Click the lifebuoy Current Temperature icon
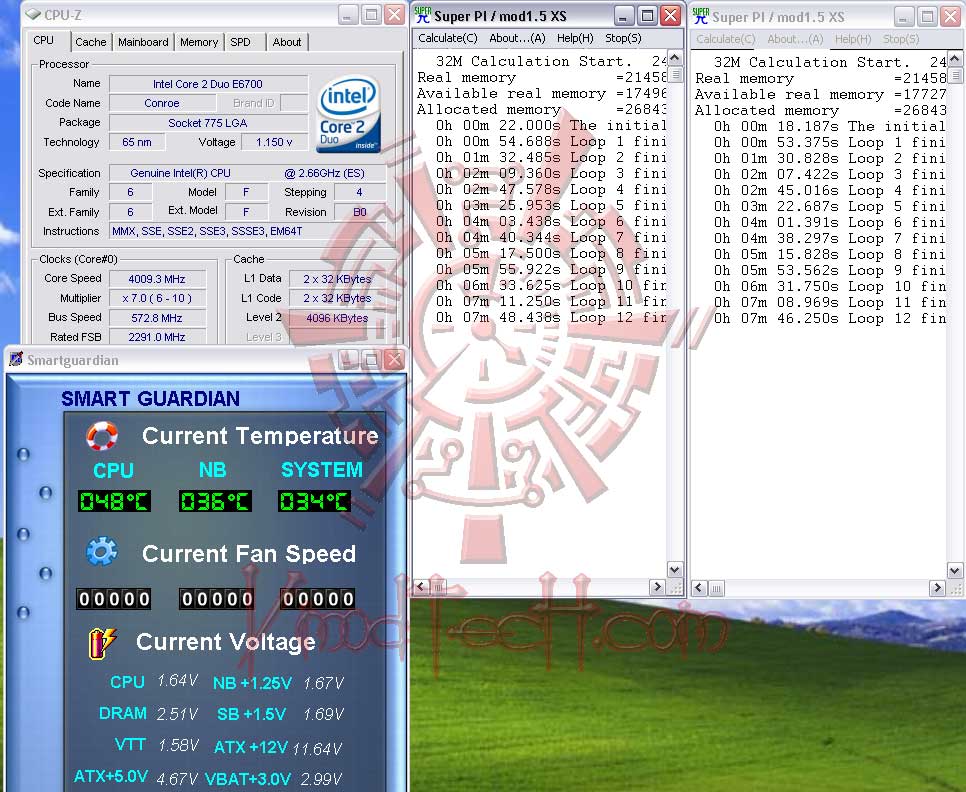Viewport: 966px width, 792px height. point(102,435)
